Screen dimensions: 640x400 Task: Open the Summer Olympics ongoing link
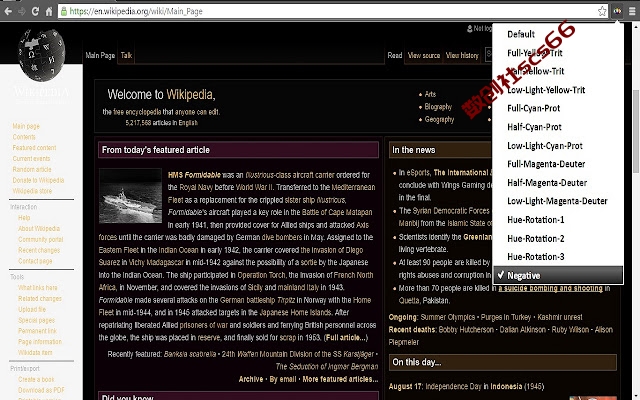448,317
